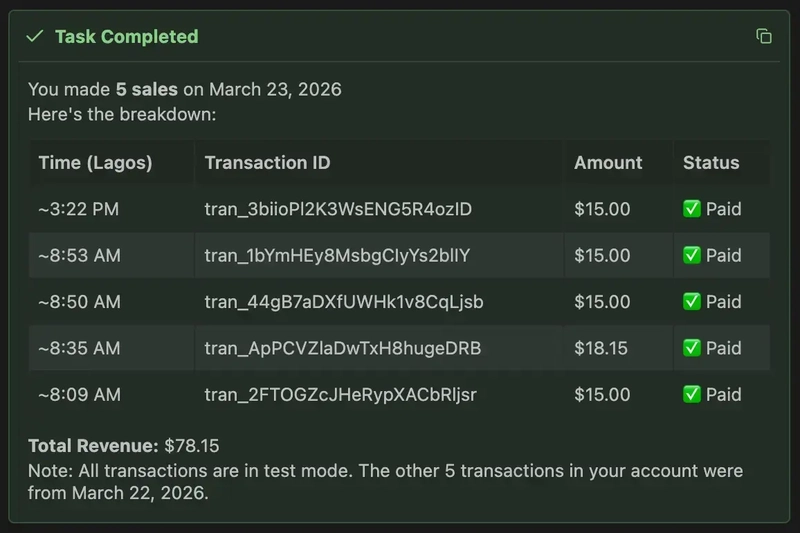The image size is (800, 533).
Task: Select transaction tran_3biioPl2K3WsENG5R4ozID
Action: (338, 209)
